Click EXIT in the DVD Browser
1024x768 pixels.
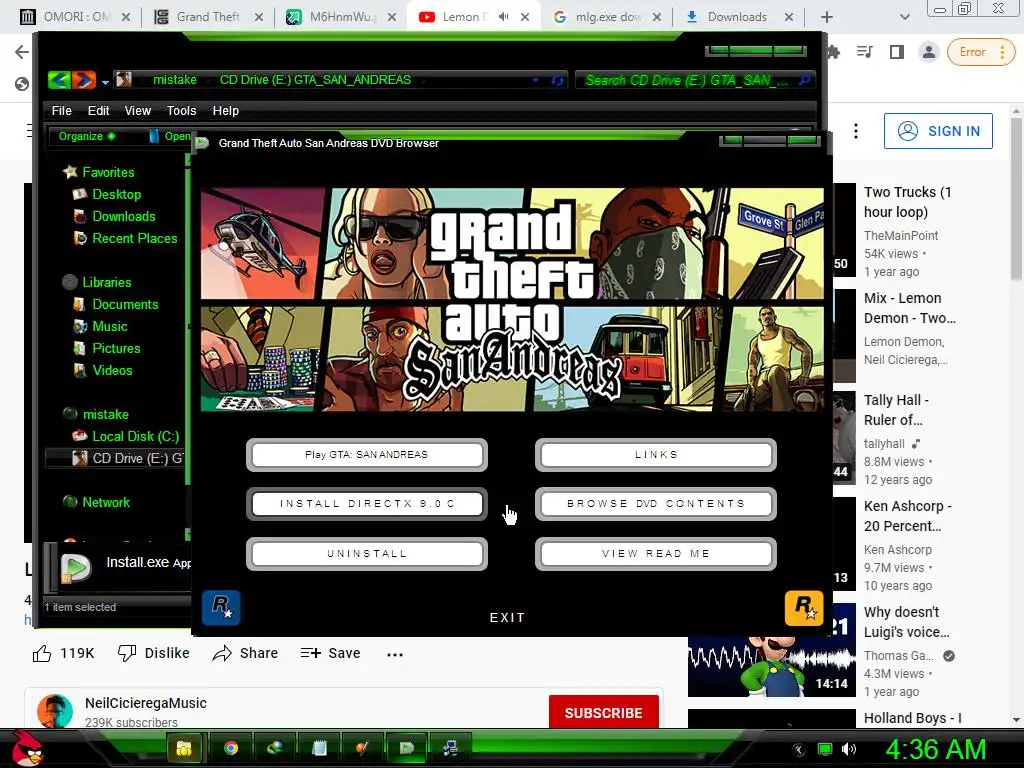tap(507, 617)
